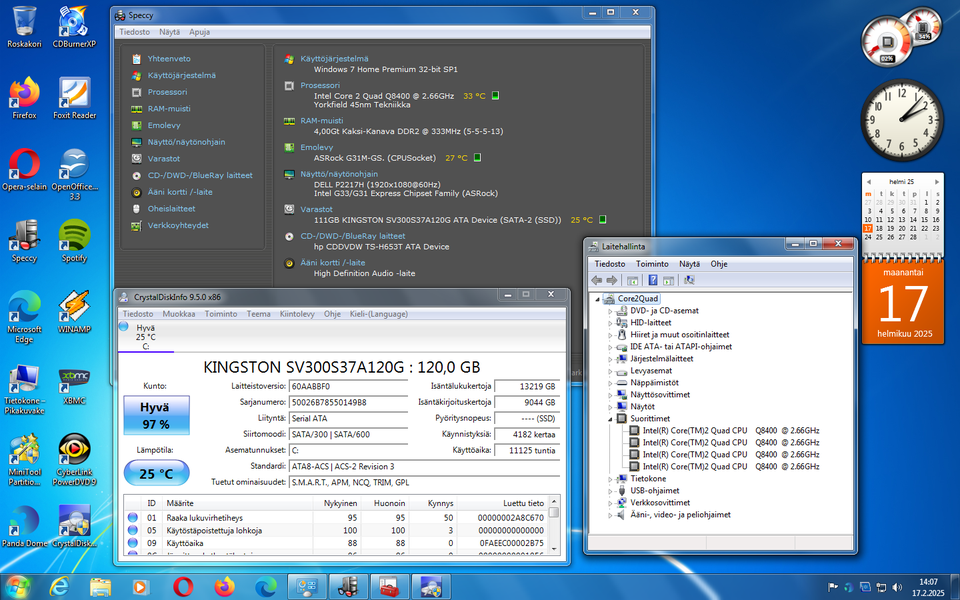Expand the Näyttösovittimet device category
The width and height of the screenshot is (960, 600).
tap(611, 394)
